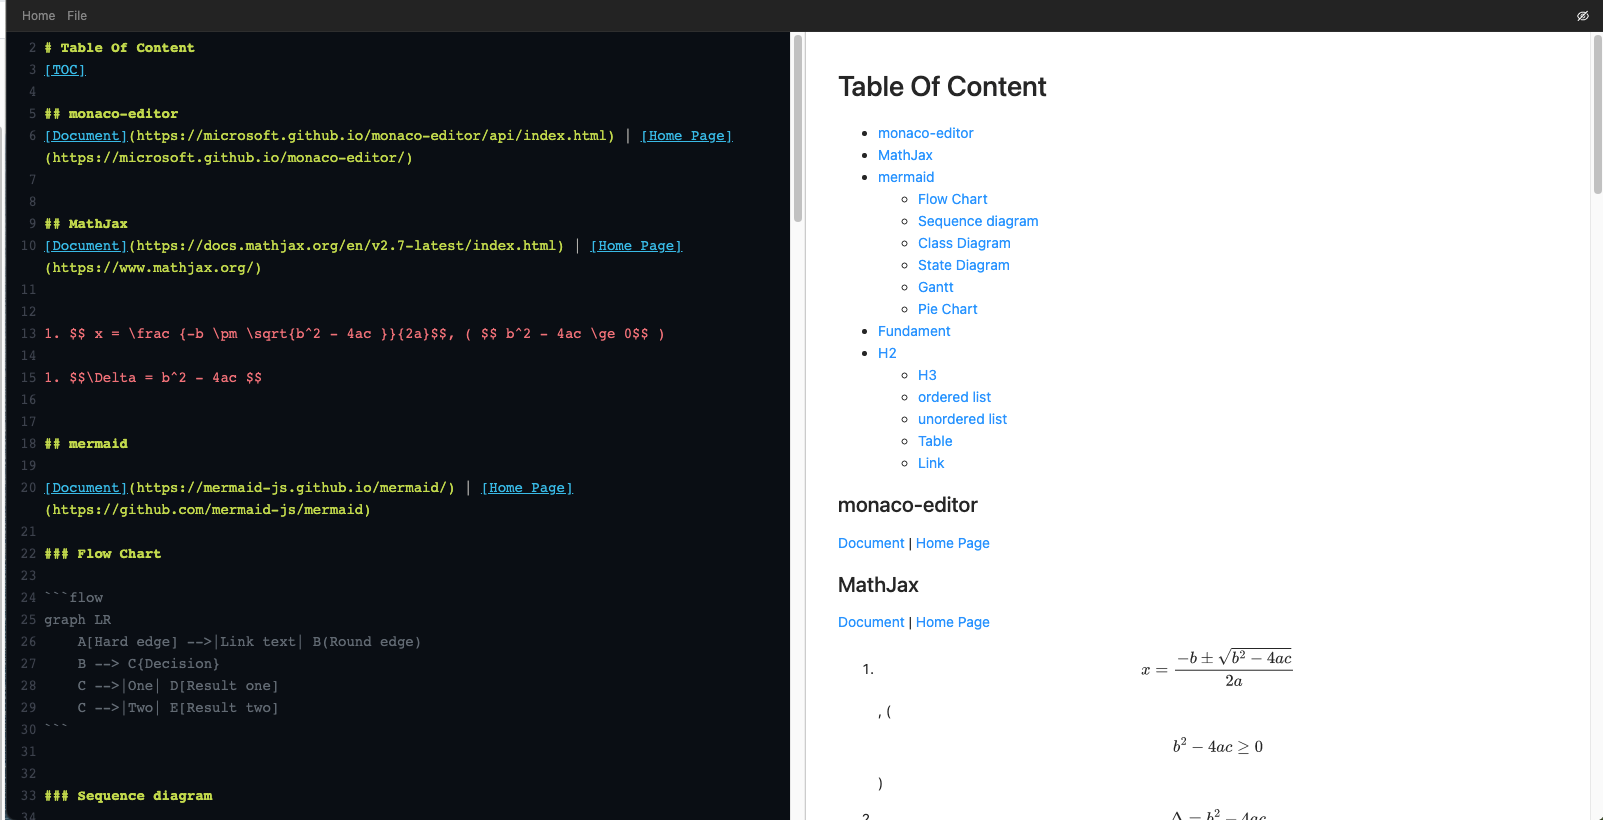Select MathJax in the Table Of Content
The width and height of the screenshot is (1603, 820).
pyautogui.click(x=905, y=154)
